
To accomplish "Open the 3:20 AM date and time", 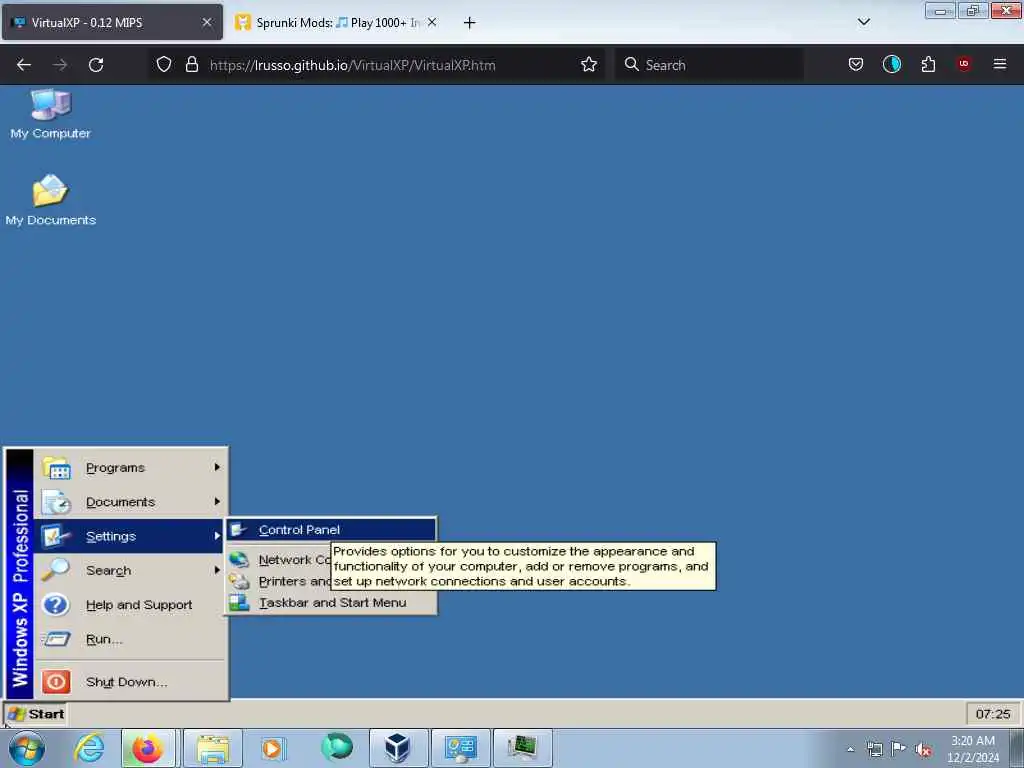I will [x=973, y=749].
